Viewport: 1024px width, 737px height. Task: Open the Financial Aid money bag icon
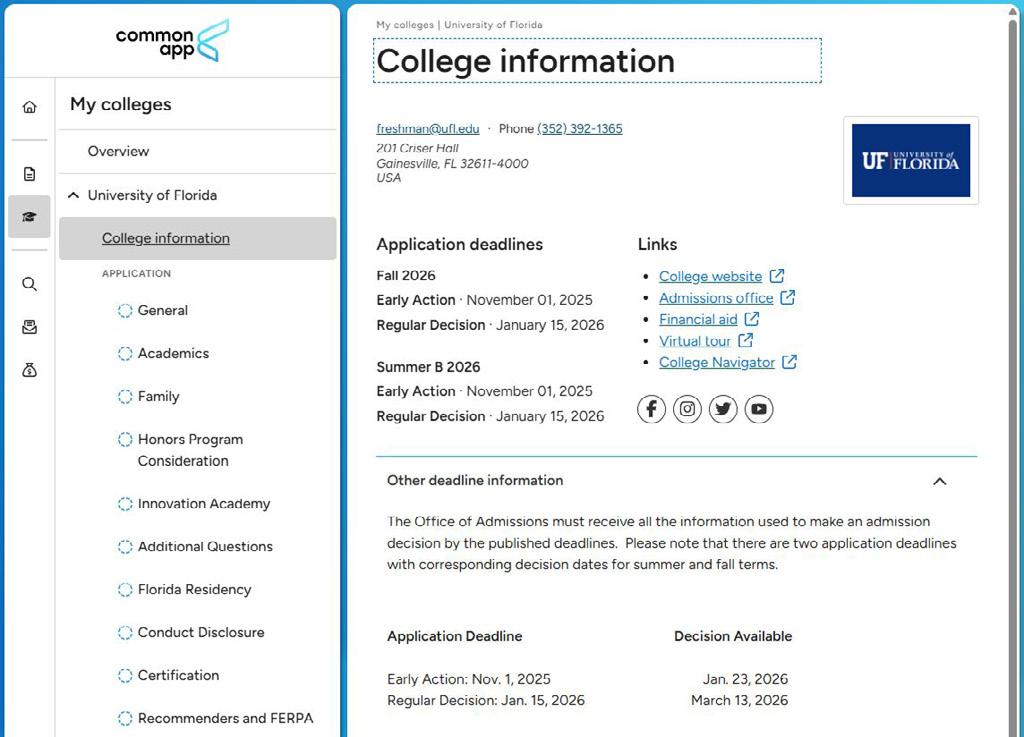[29, 370]
